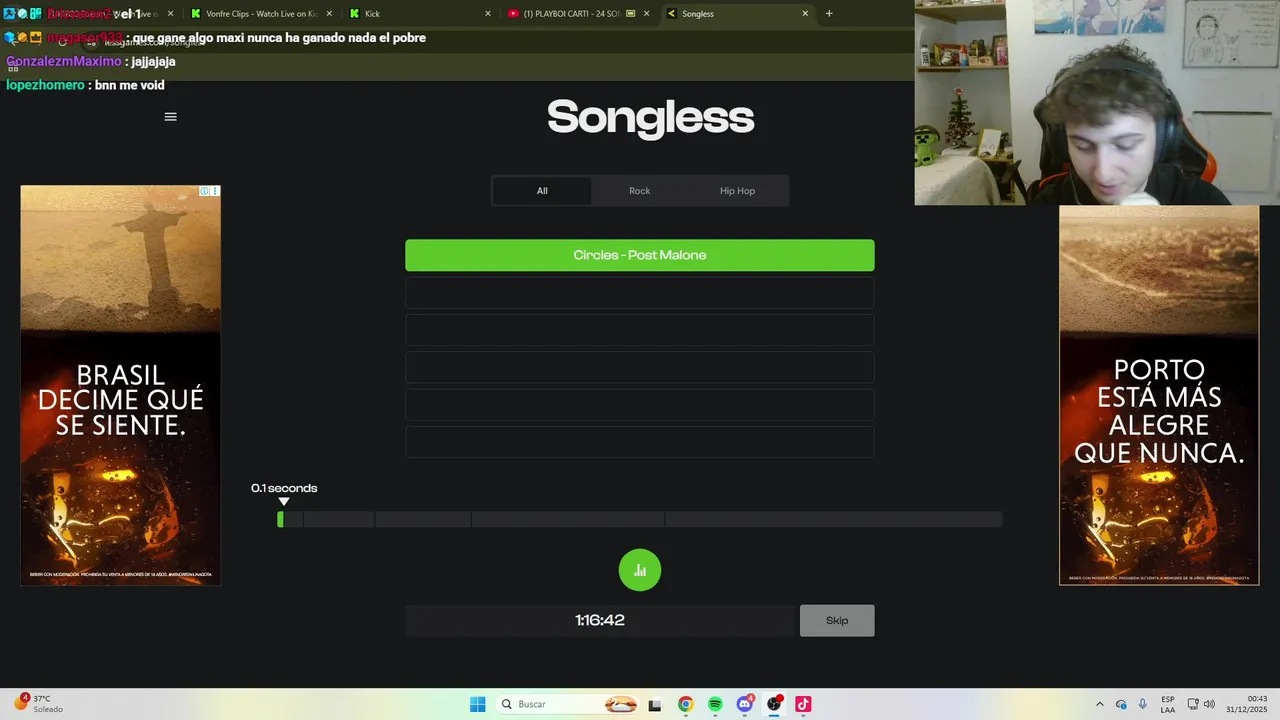The width and height of the screenshot is (1280, 720).
Task: Switch to the Hip Hop genre tab
Action: click(x=738, y=191)
